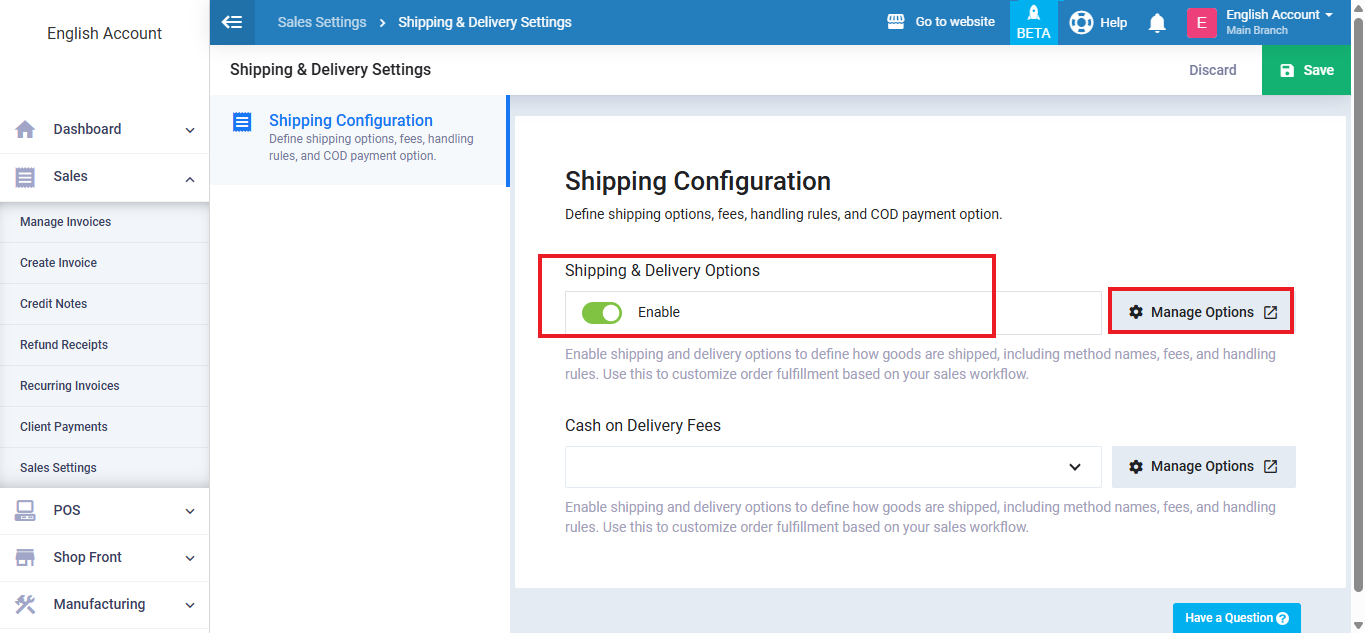Screen dimensions: 1365x633
Task: Click Manage Options for Shipping & Delivery
Action: click(1203, 313)
